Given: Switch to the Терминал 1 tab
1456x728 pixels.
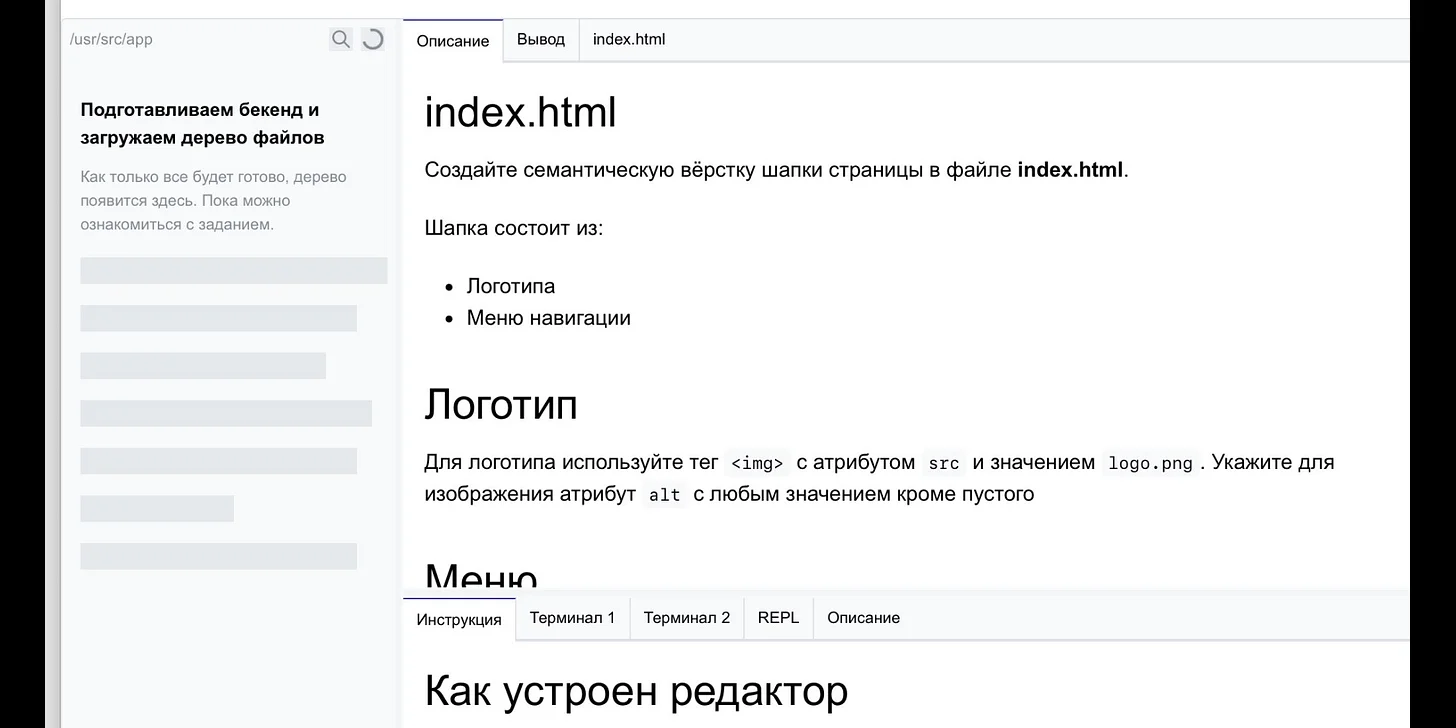Looking at the screenshot, I should pyautogui.click(x=572, y=618).
